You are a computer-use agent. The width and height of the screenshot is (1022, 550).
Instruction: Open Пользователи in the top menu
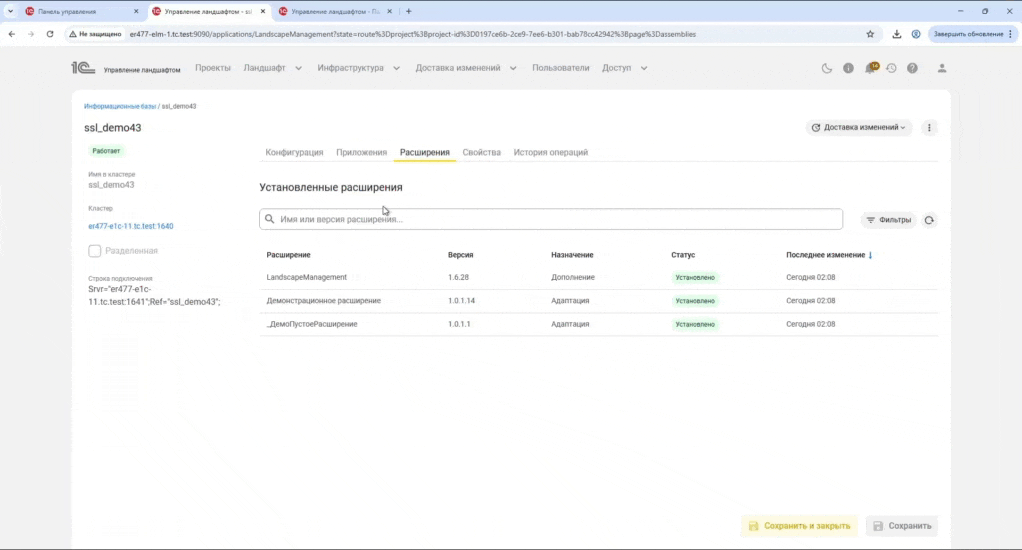point(561,68)
